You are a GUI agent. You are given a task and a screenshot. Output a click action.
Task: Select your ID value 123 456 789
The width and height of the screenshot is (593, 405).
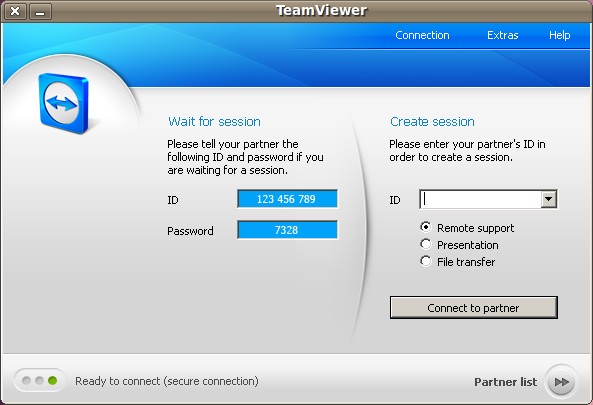coord(287,199)
